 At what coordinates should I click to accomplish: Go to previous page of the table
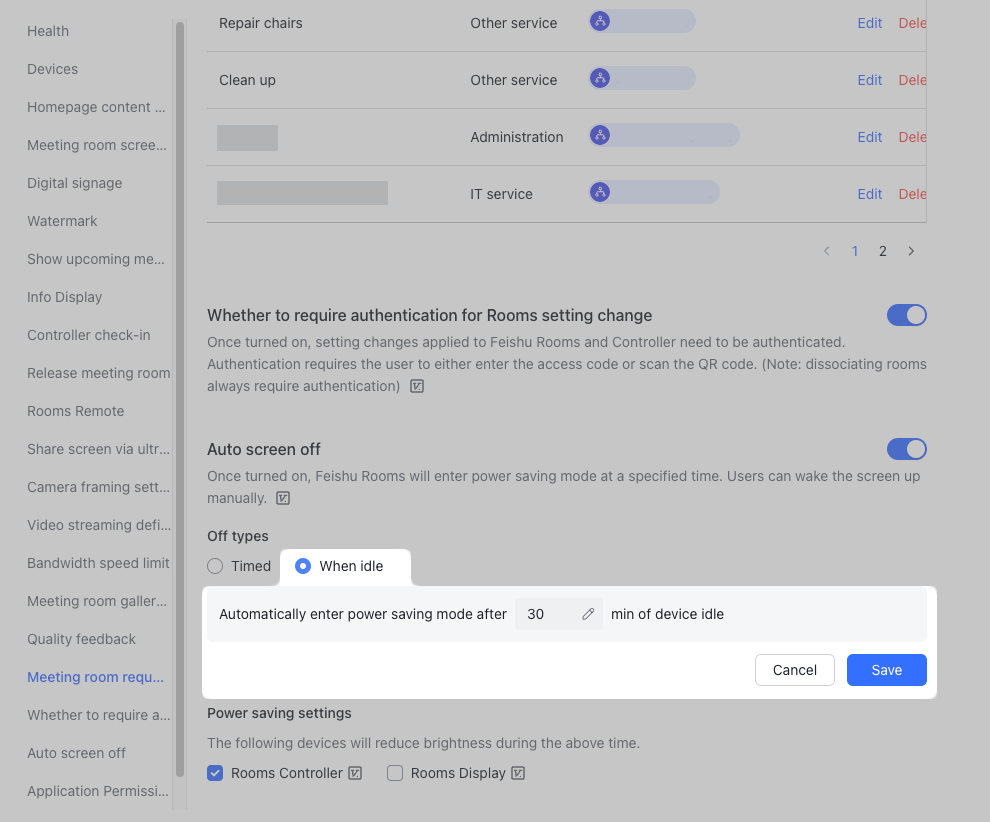pyautogui.click(x=827, y=252)
